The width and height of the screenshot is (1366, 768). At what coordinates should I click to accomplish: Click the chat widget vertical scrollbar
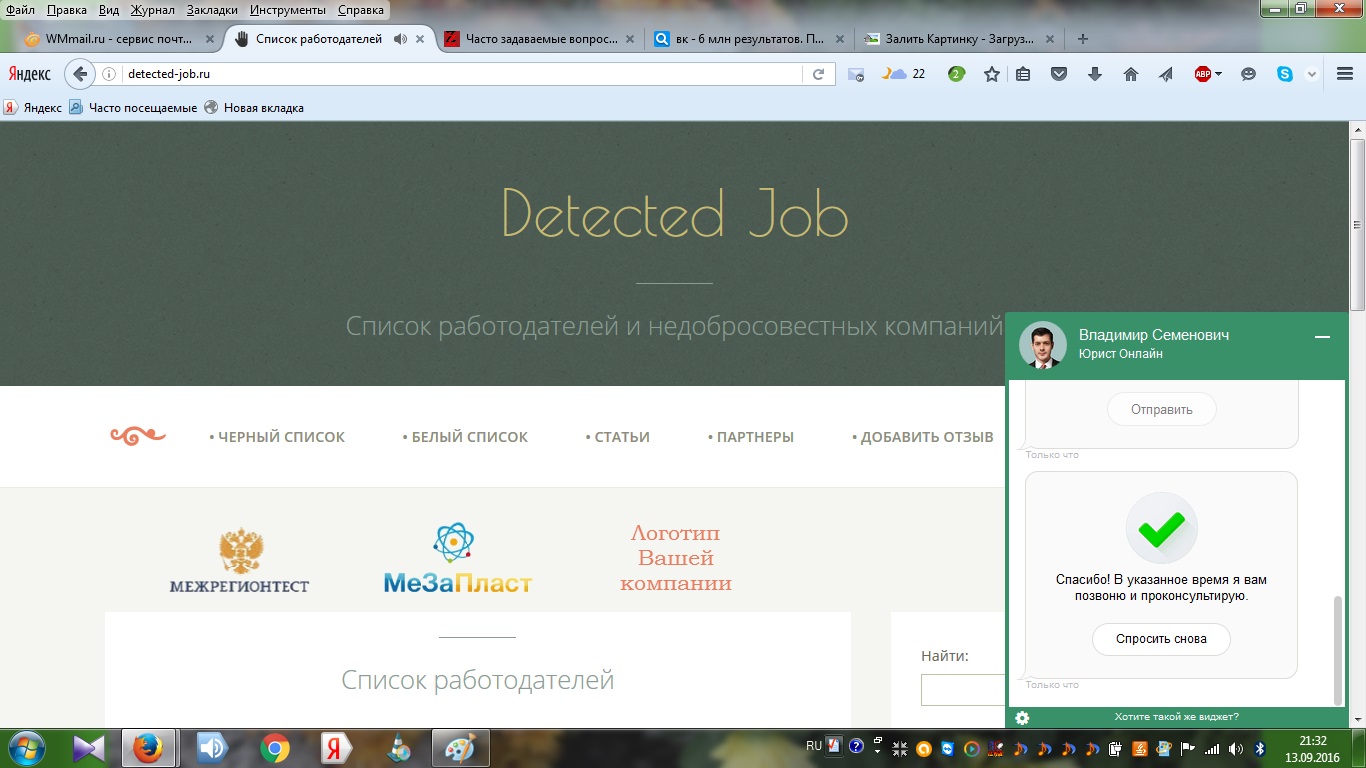(x=1339, y=651)
